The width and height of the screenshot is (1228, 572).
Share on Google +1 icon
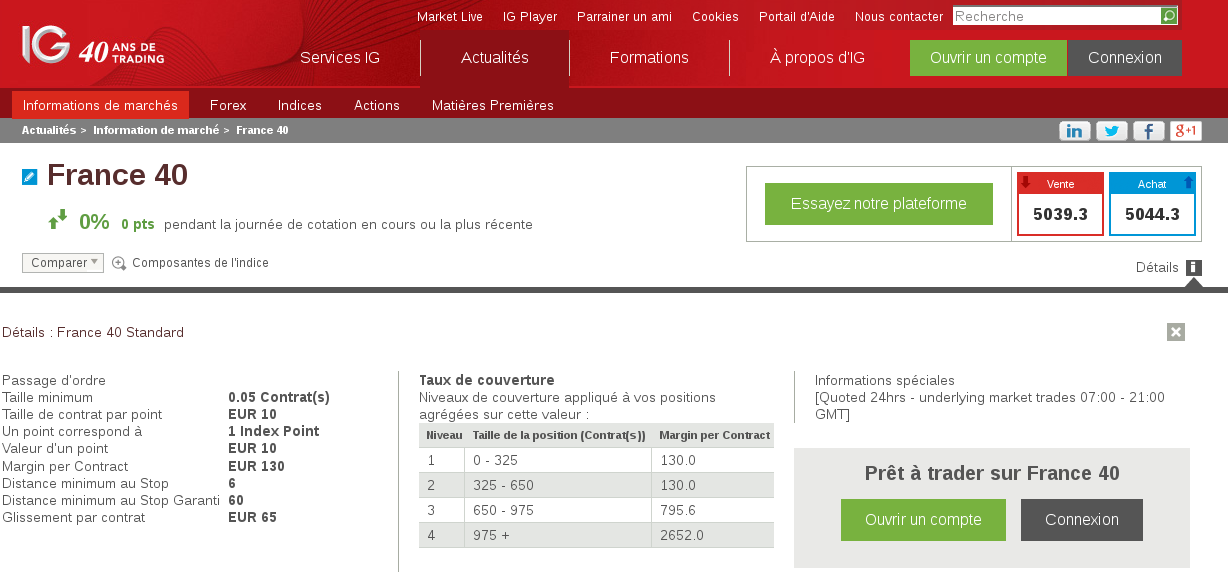(1185, 131)
